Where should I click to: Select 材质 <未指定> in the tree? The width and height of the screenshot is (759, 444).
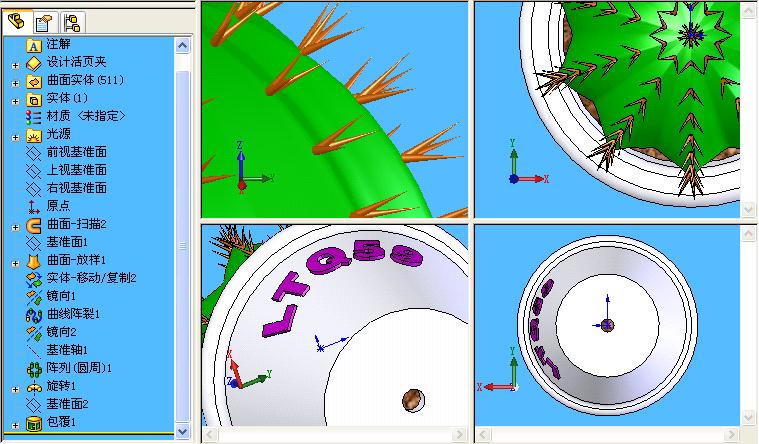(x=86, y=116)
